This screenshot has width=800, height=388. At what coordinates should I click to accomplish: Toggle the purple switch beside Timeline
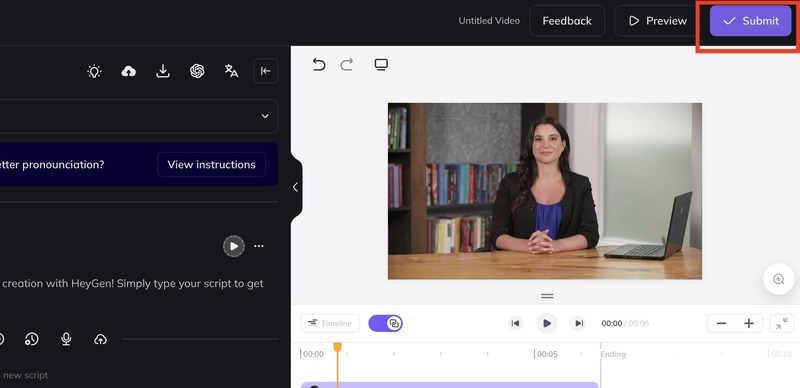click(x=386, y=323)
